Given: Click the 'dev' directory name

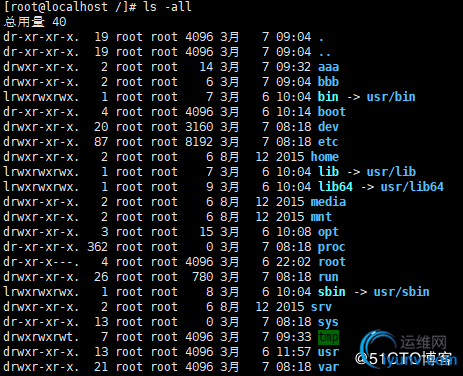Looking at the screenshot, I should coord(328,127).
